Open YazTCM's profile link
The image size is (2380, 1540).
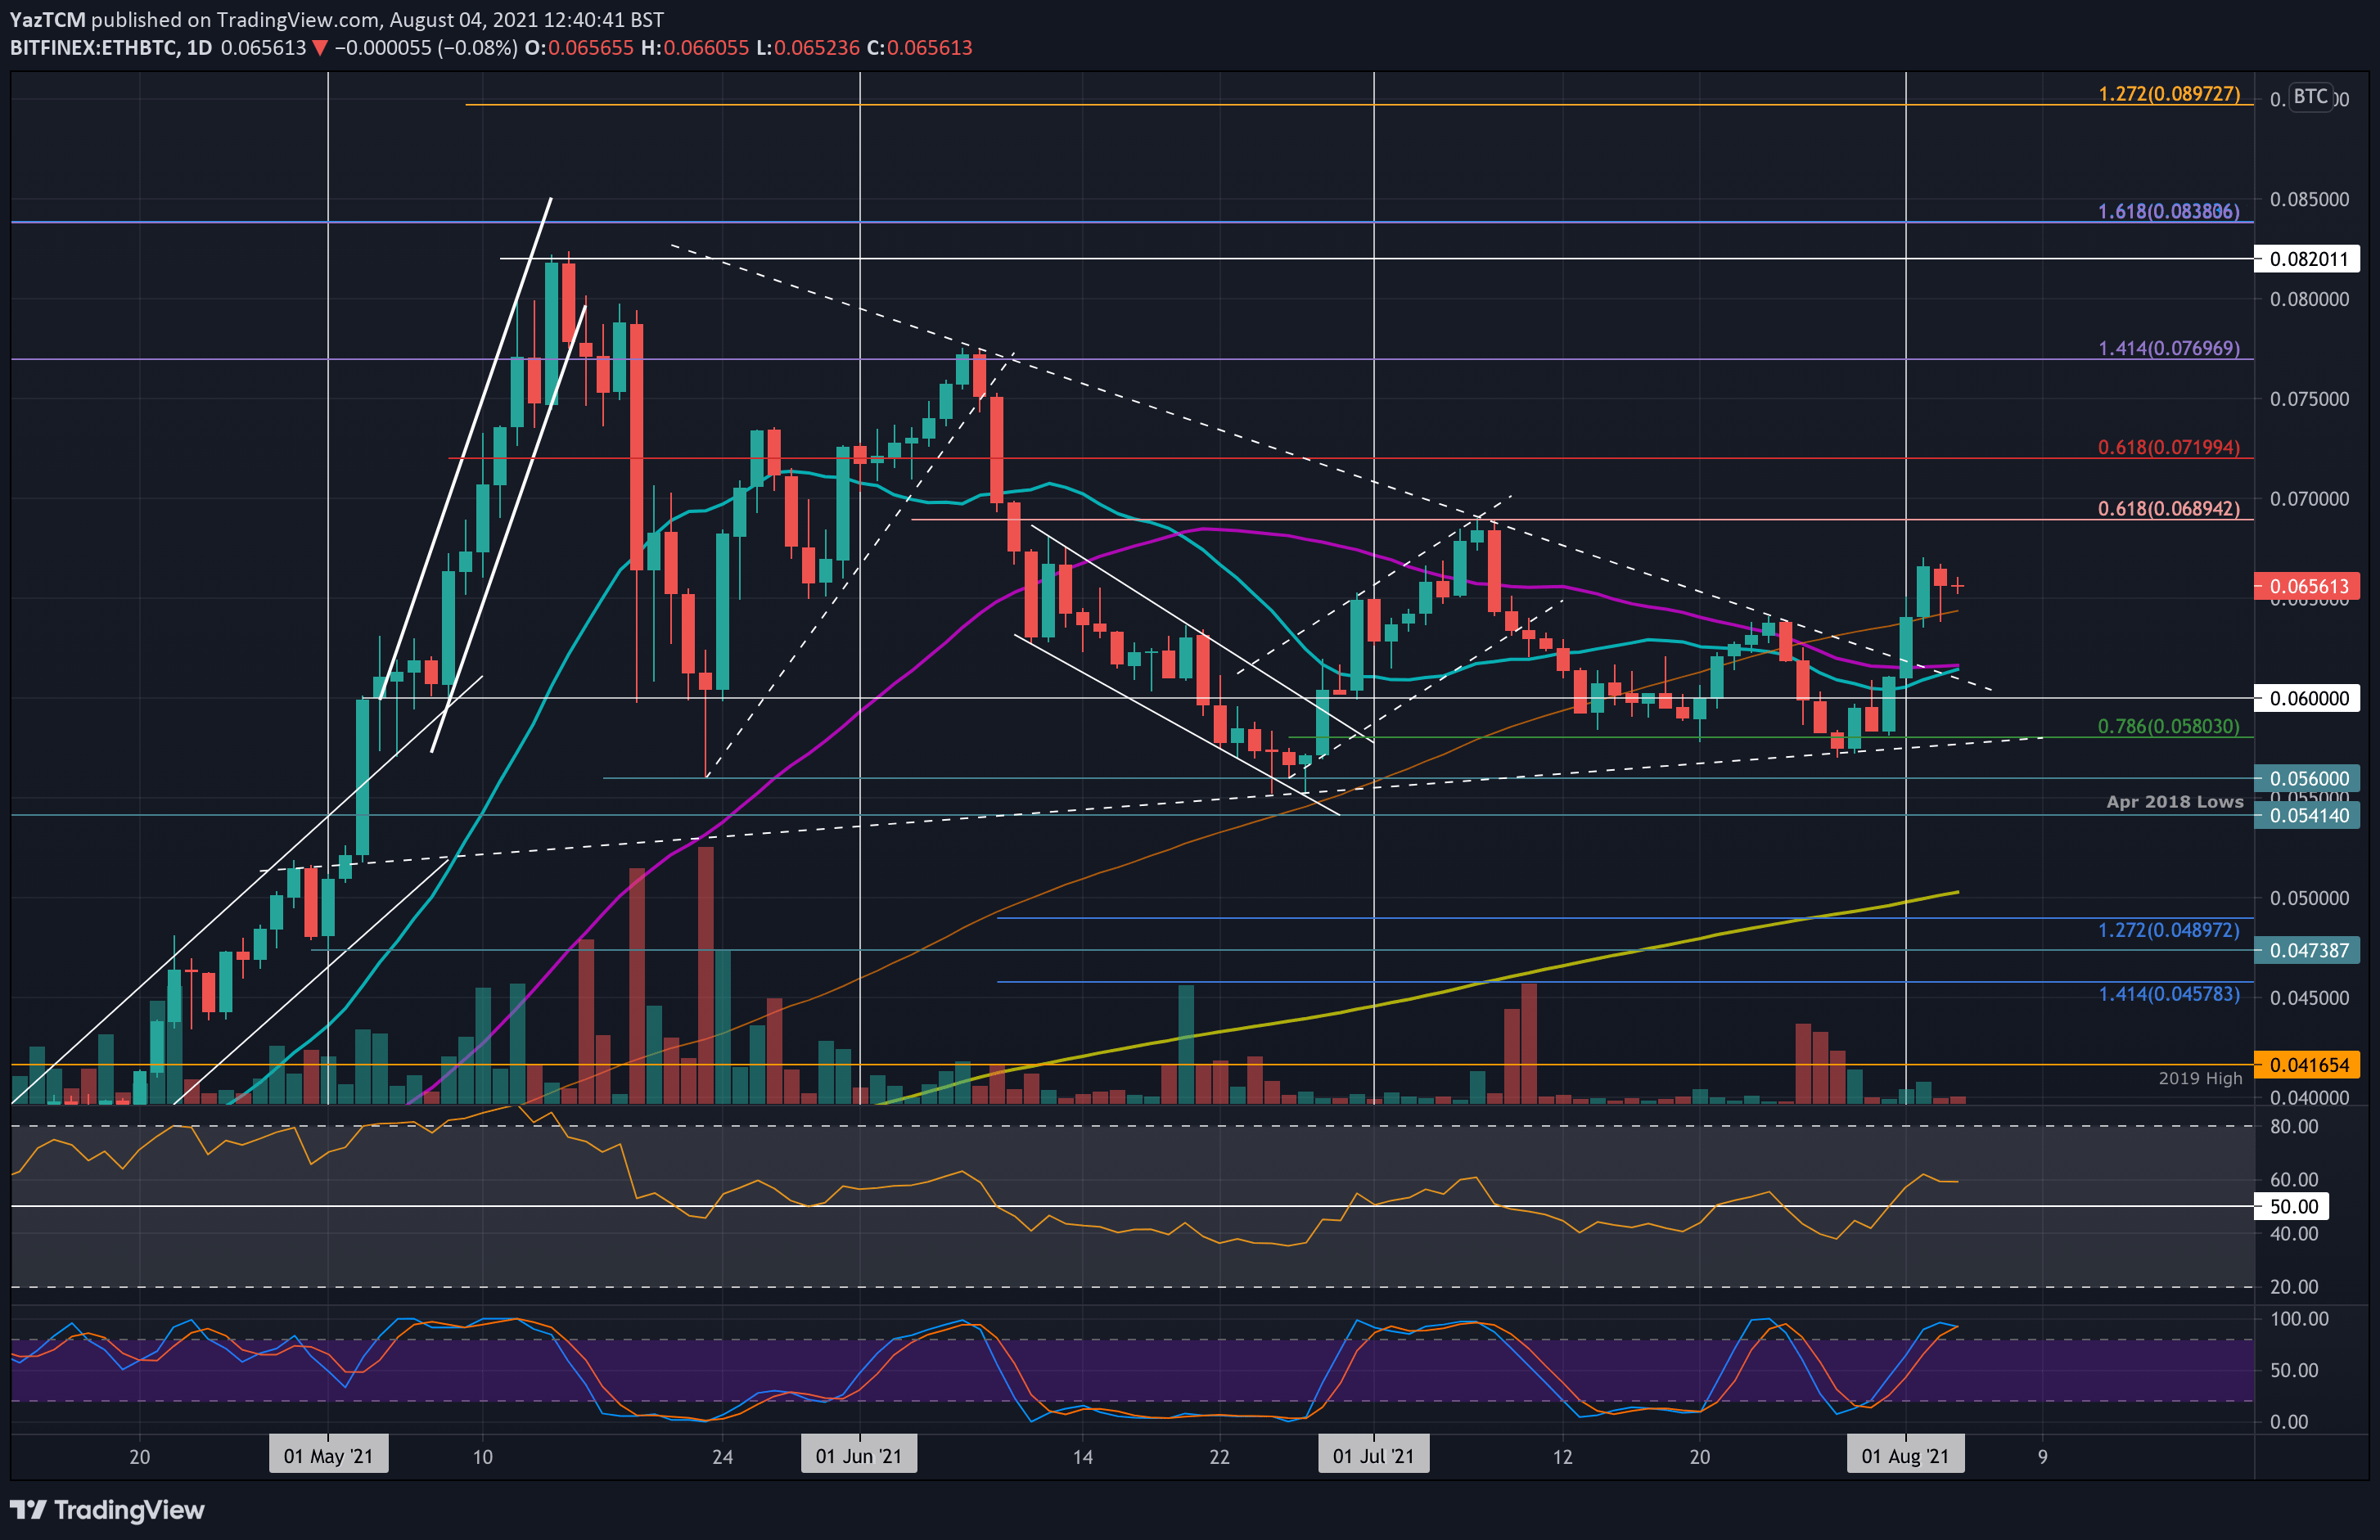point(47,19)
